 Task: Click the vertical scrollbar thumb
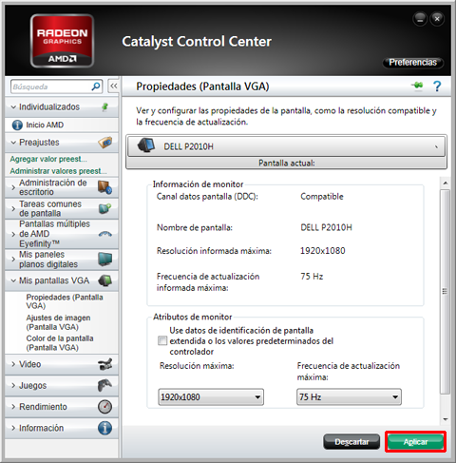pos(444,291)
